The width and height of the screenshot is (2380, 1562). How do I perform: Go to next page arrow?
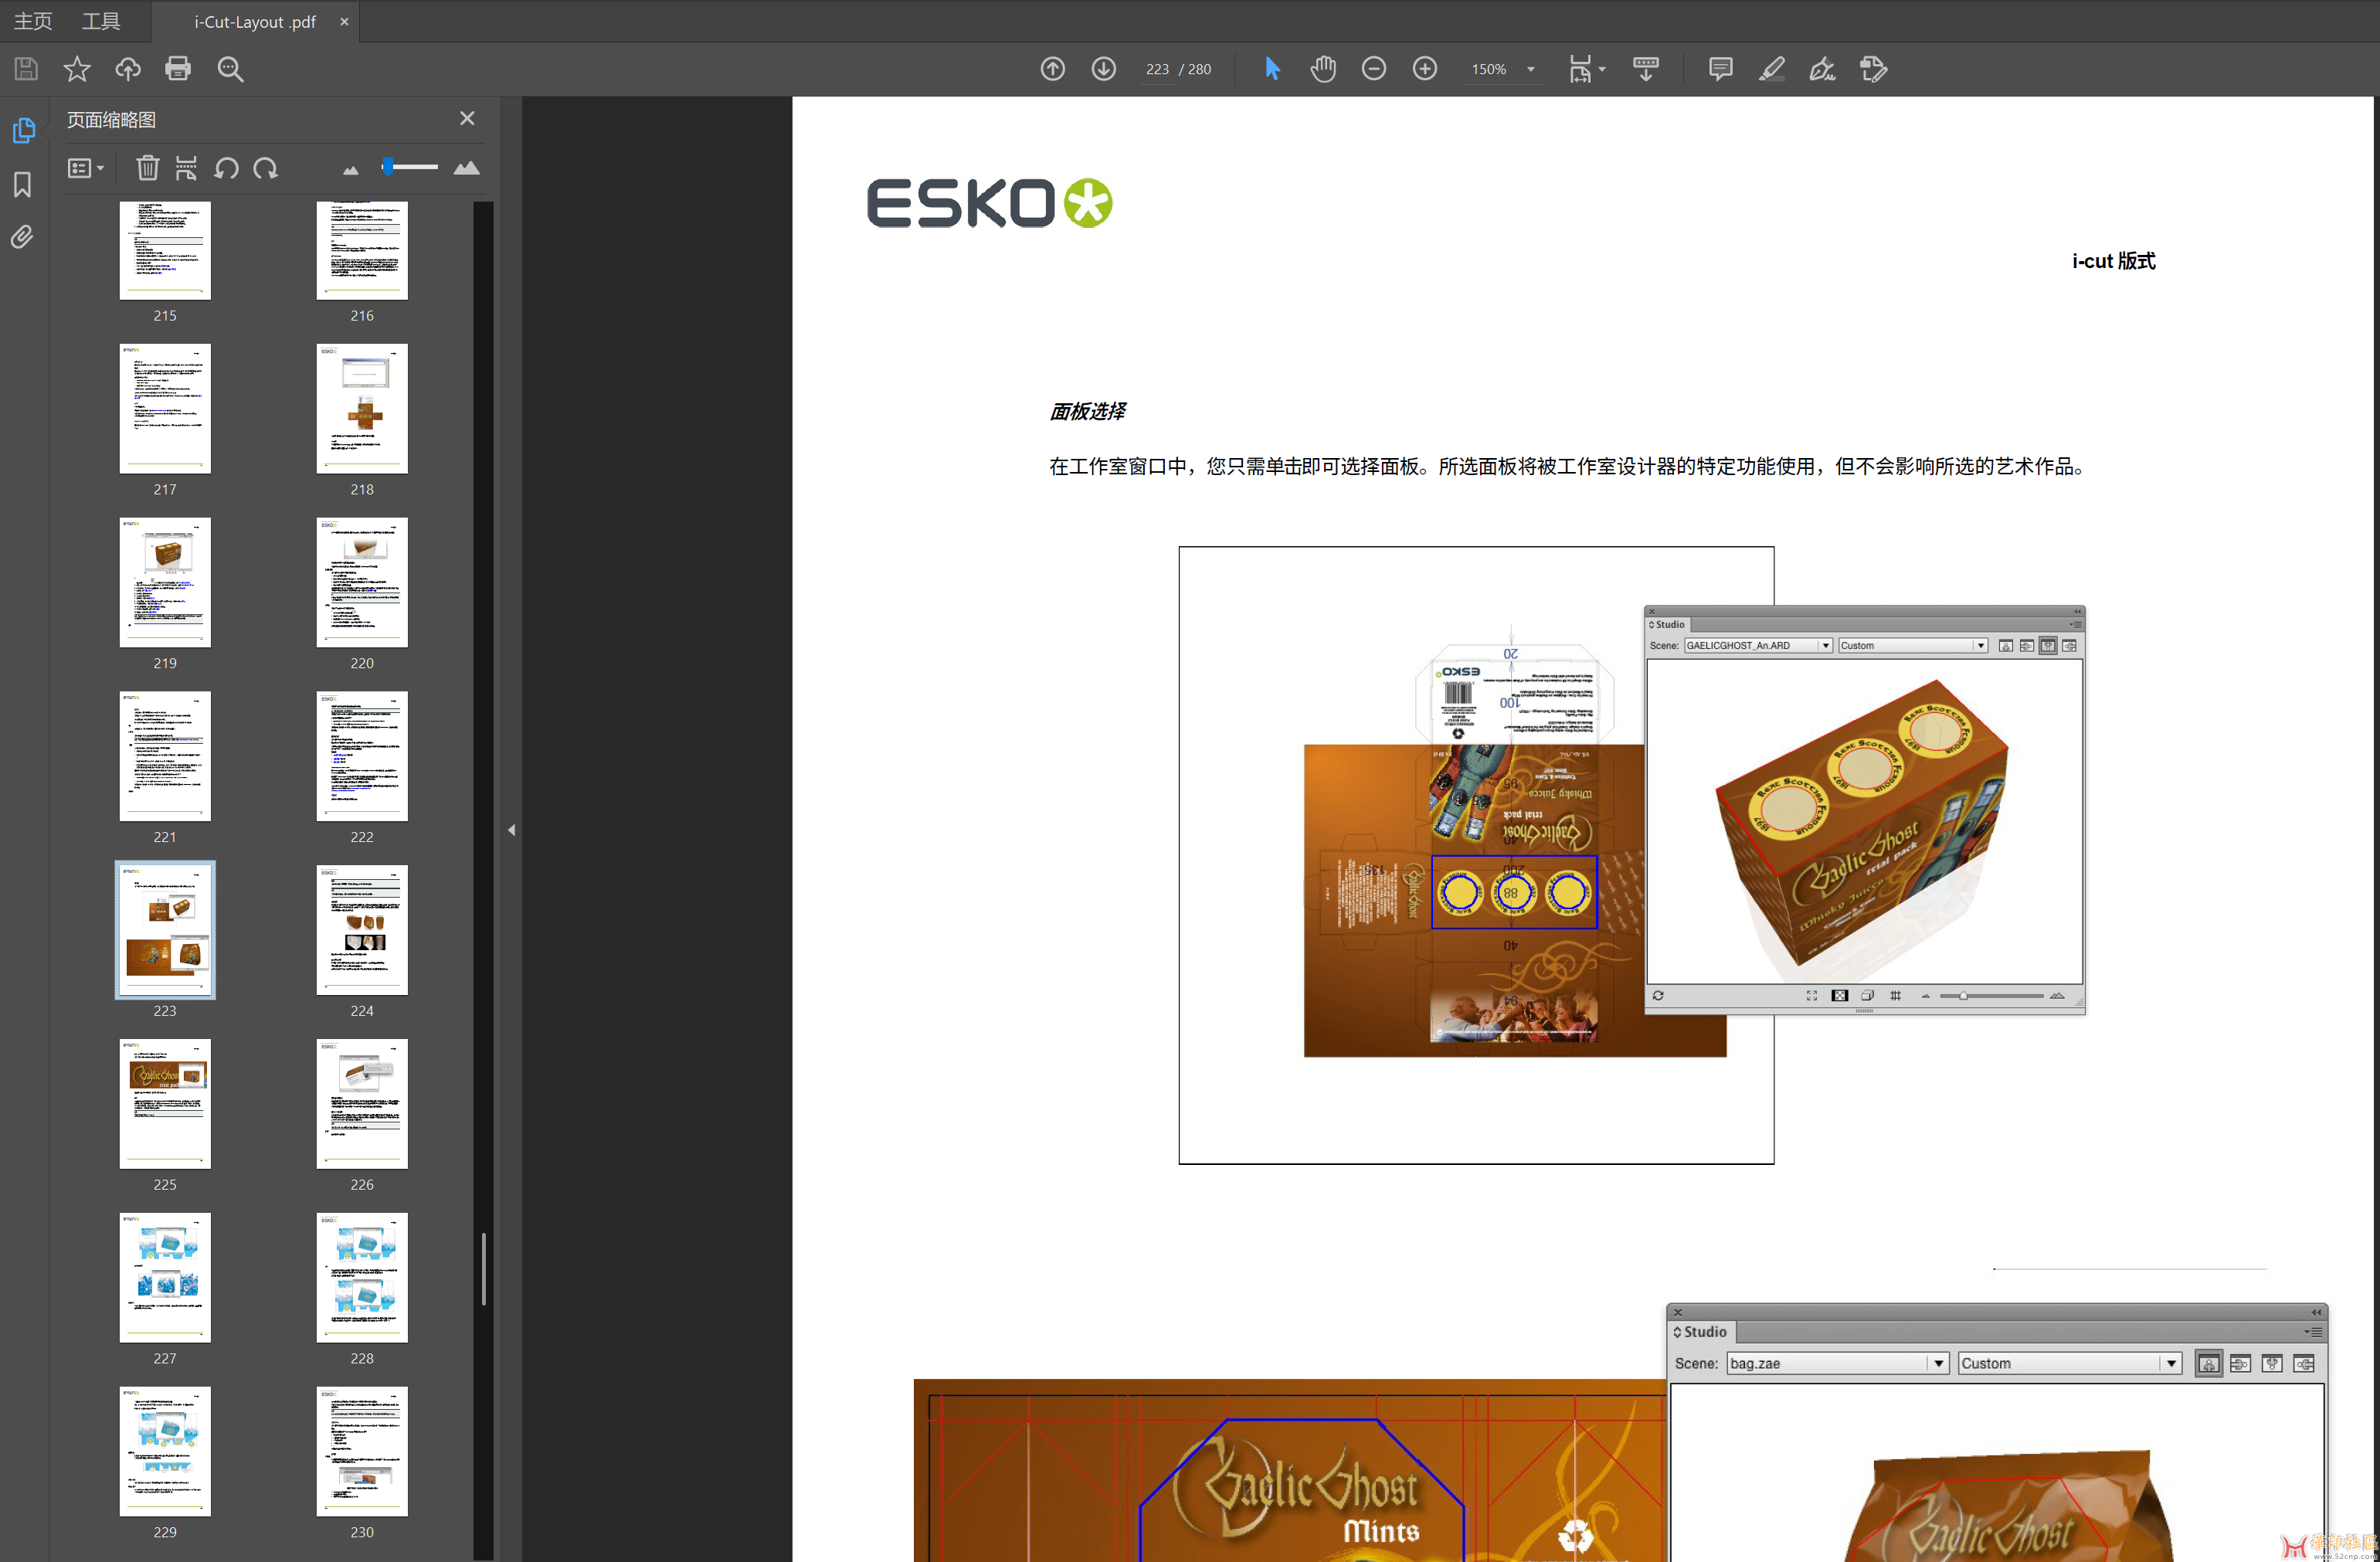pyautogui.click(x=1103, y=69)
